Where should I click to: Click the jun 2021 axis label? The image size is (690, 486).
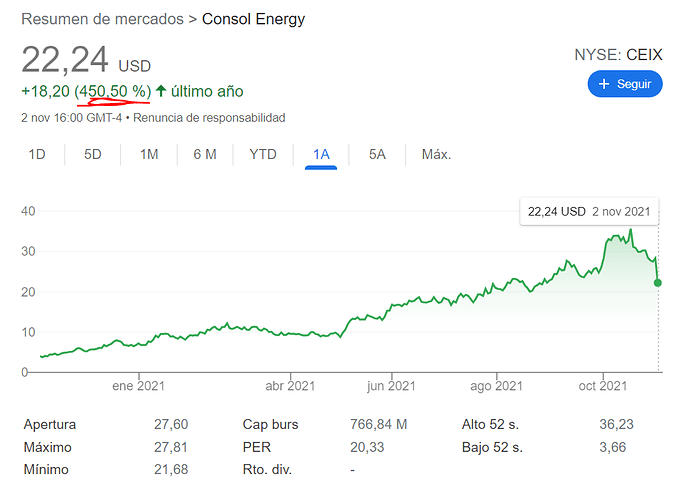(x=391, y=386)
